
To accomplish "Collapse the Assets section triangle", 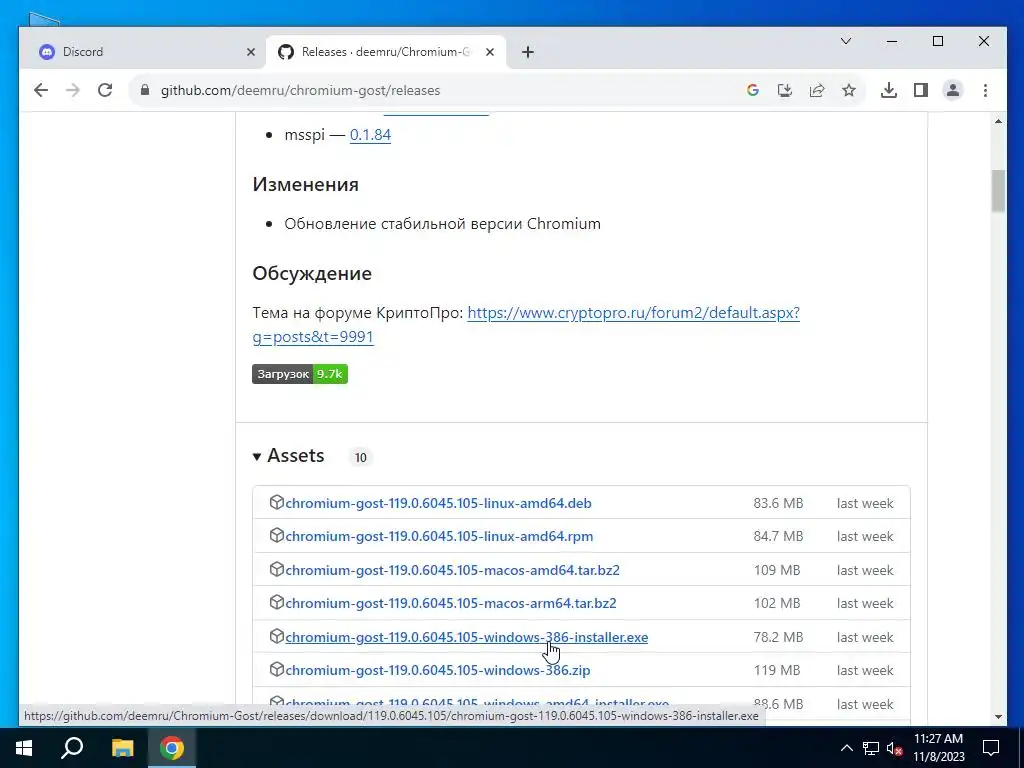I will pos(257,456).
